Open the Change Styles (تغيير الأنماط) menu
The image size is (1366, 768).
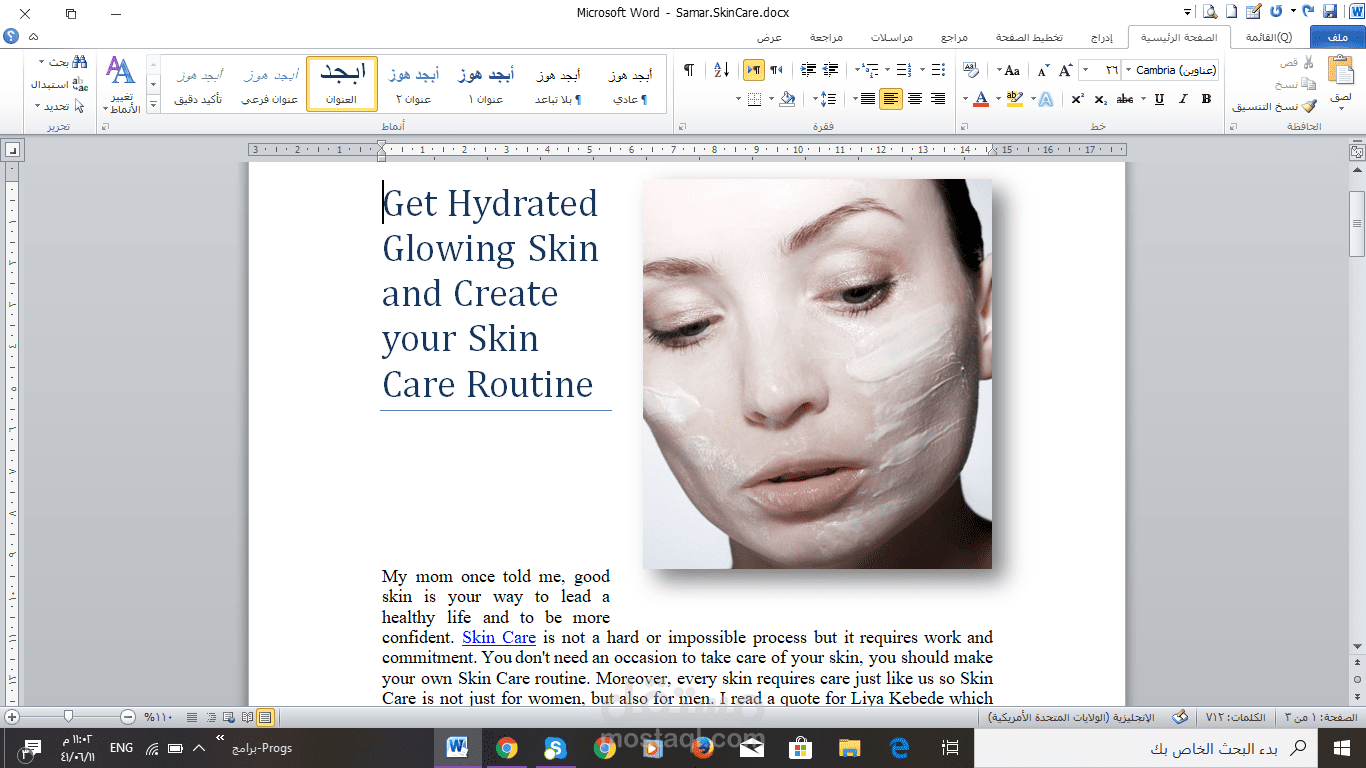tap(121, 84)
